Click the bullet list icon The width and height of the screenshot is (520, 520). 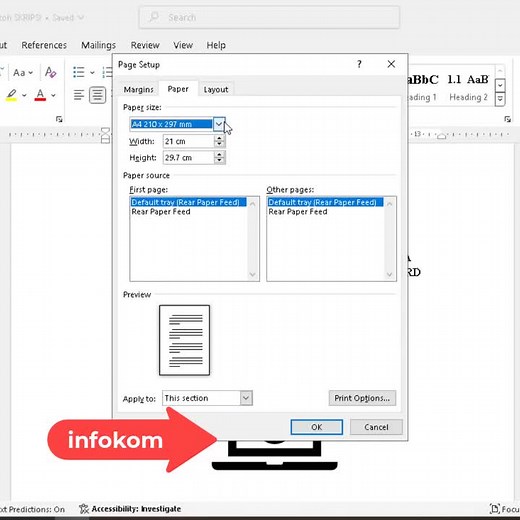(79, 72)
